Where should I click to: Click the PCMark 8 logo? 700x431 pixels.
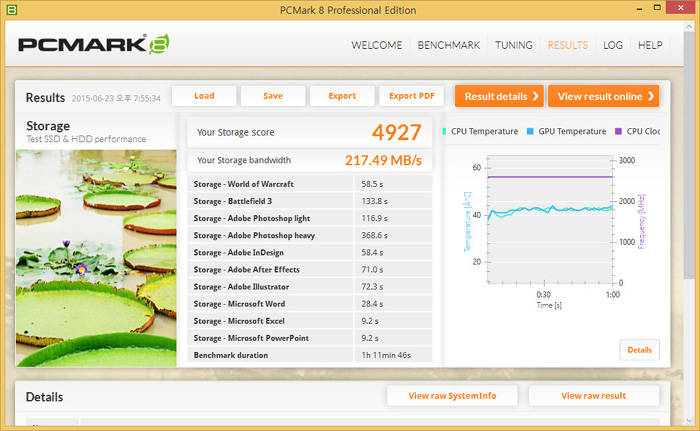click(94, 44)
